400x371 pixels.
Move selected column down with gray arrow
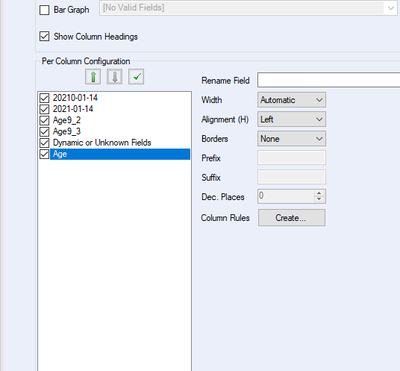[114, 77]
